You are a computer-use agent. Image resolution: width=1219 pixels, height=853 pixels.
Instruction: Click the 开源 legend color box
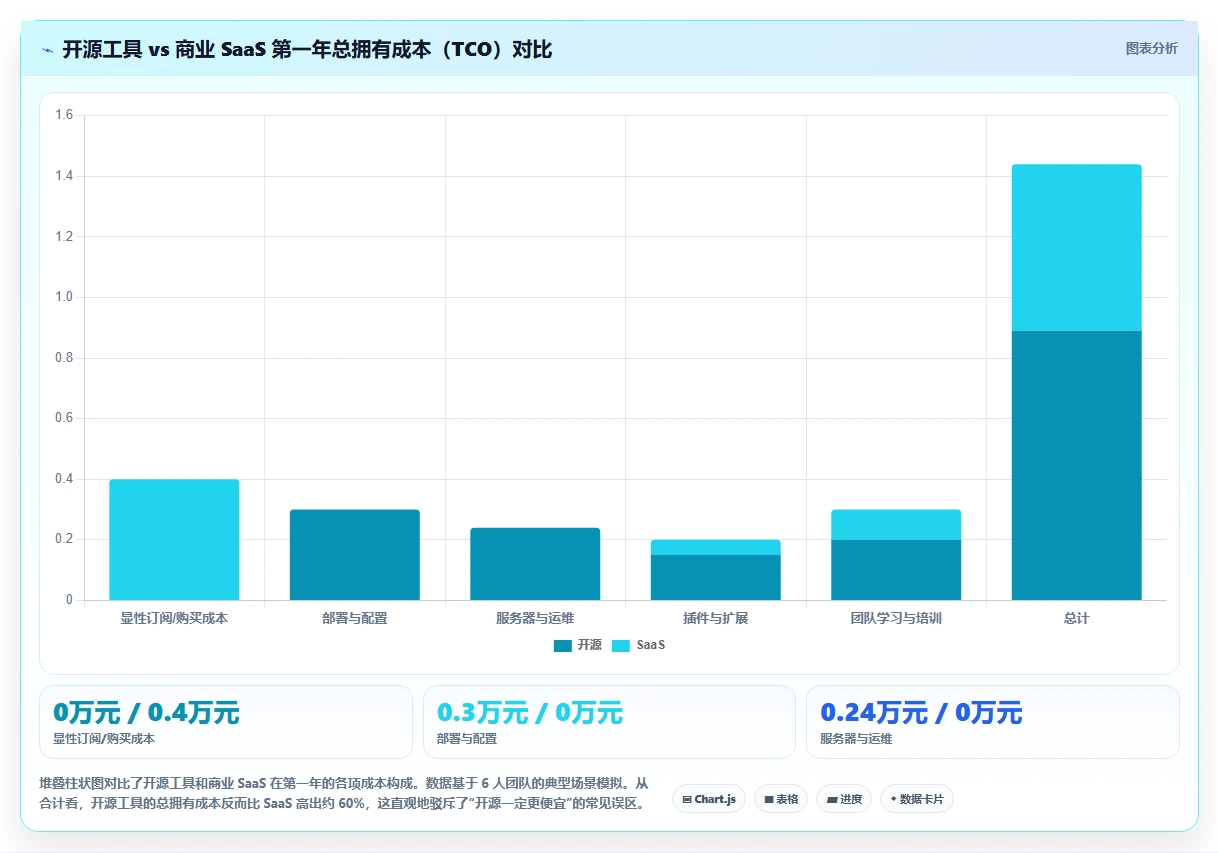click(x=563, y=646)
